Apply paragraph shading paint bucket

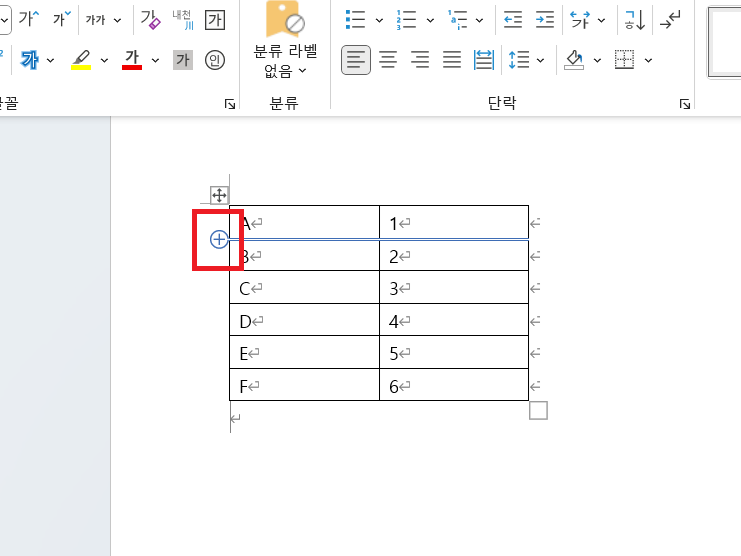pos(574,60)
